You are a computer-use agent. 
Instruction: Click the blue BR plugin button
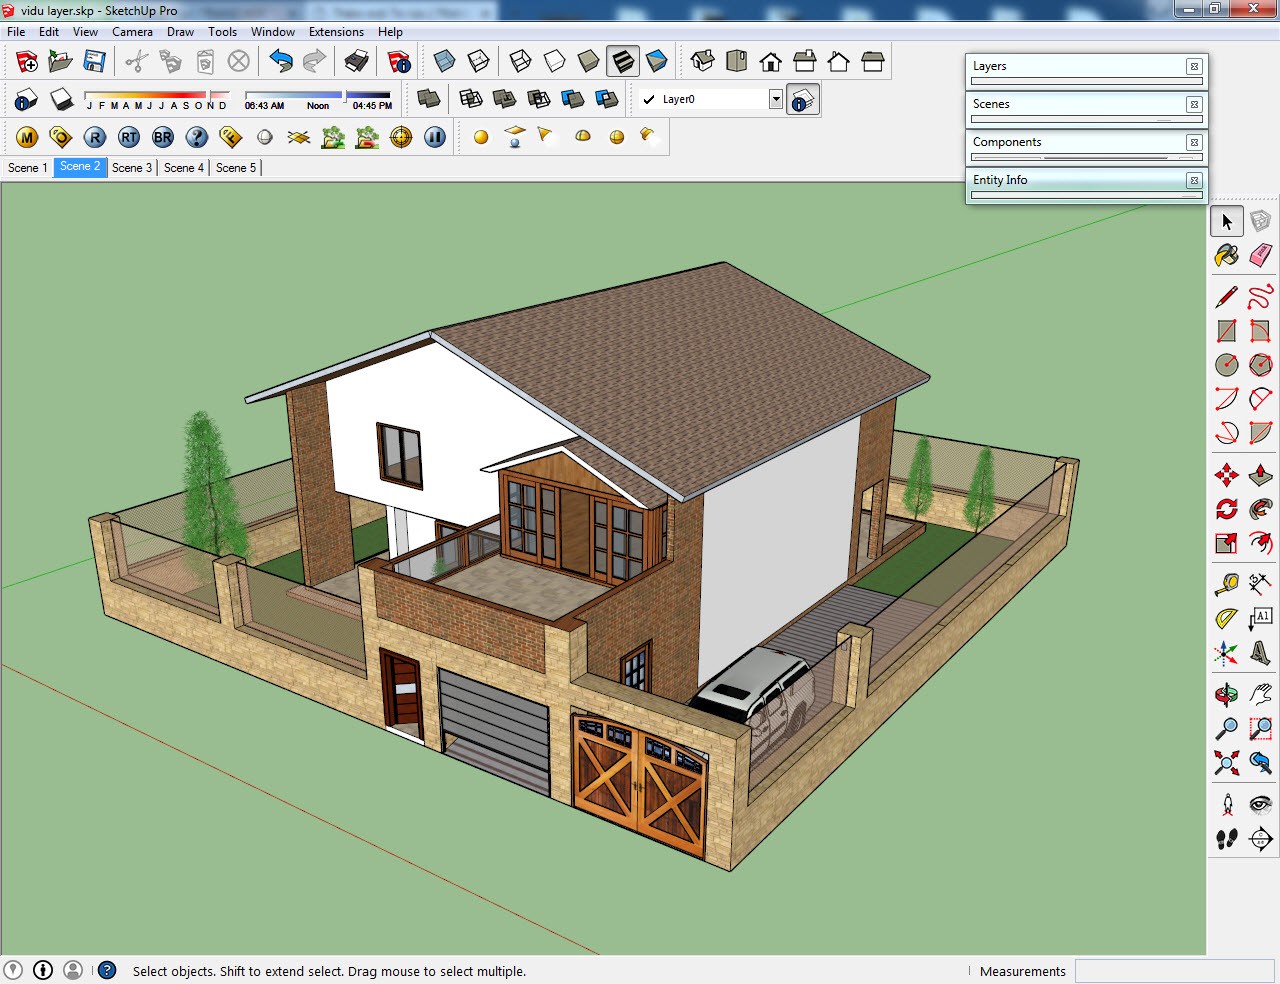(163, 137)
